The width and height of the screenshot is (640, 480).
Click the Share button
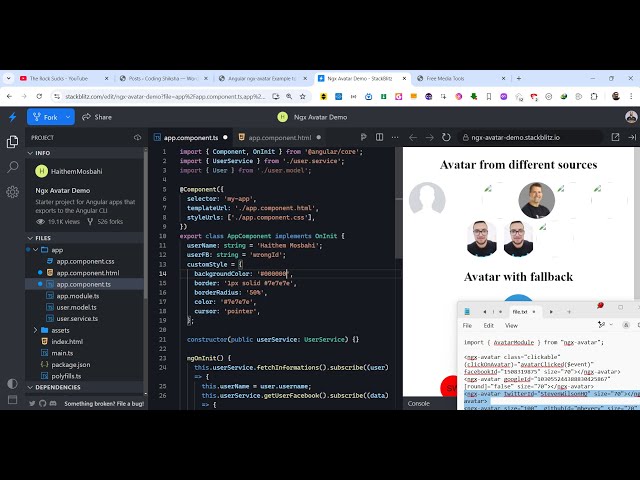tap(97, 117)
